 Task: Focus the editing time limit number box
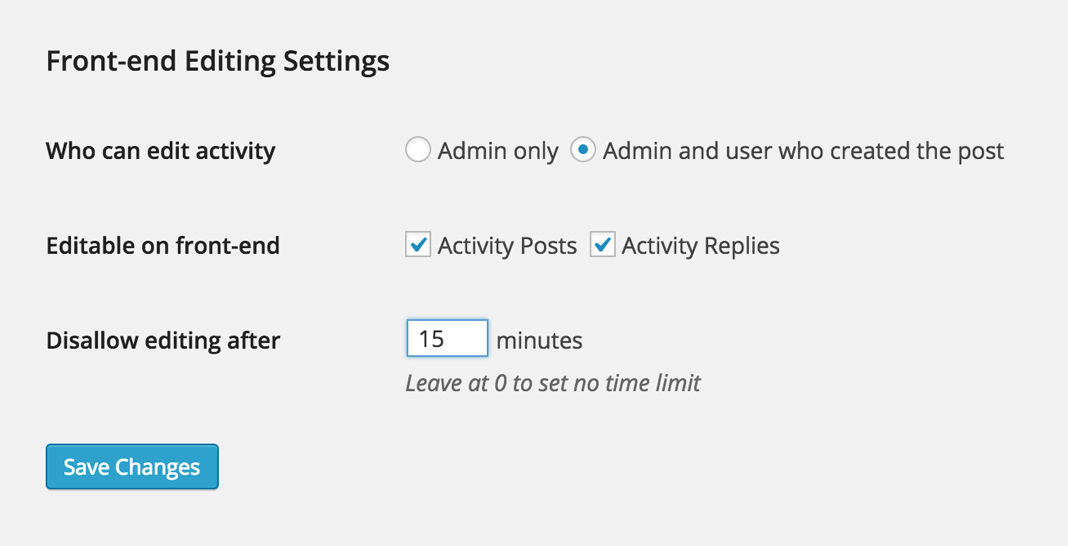[x=447, y=339]
